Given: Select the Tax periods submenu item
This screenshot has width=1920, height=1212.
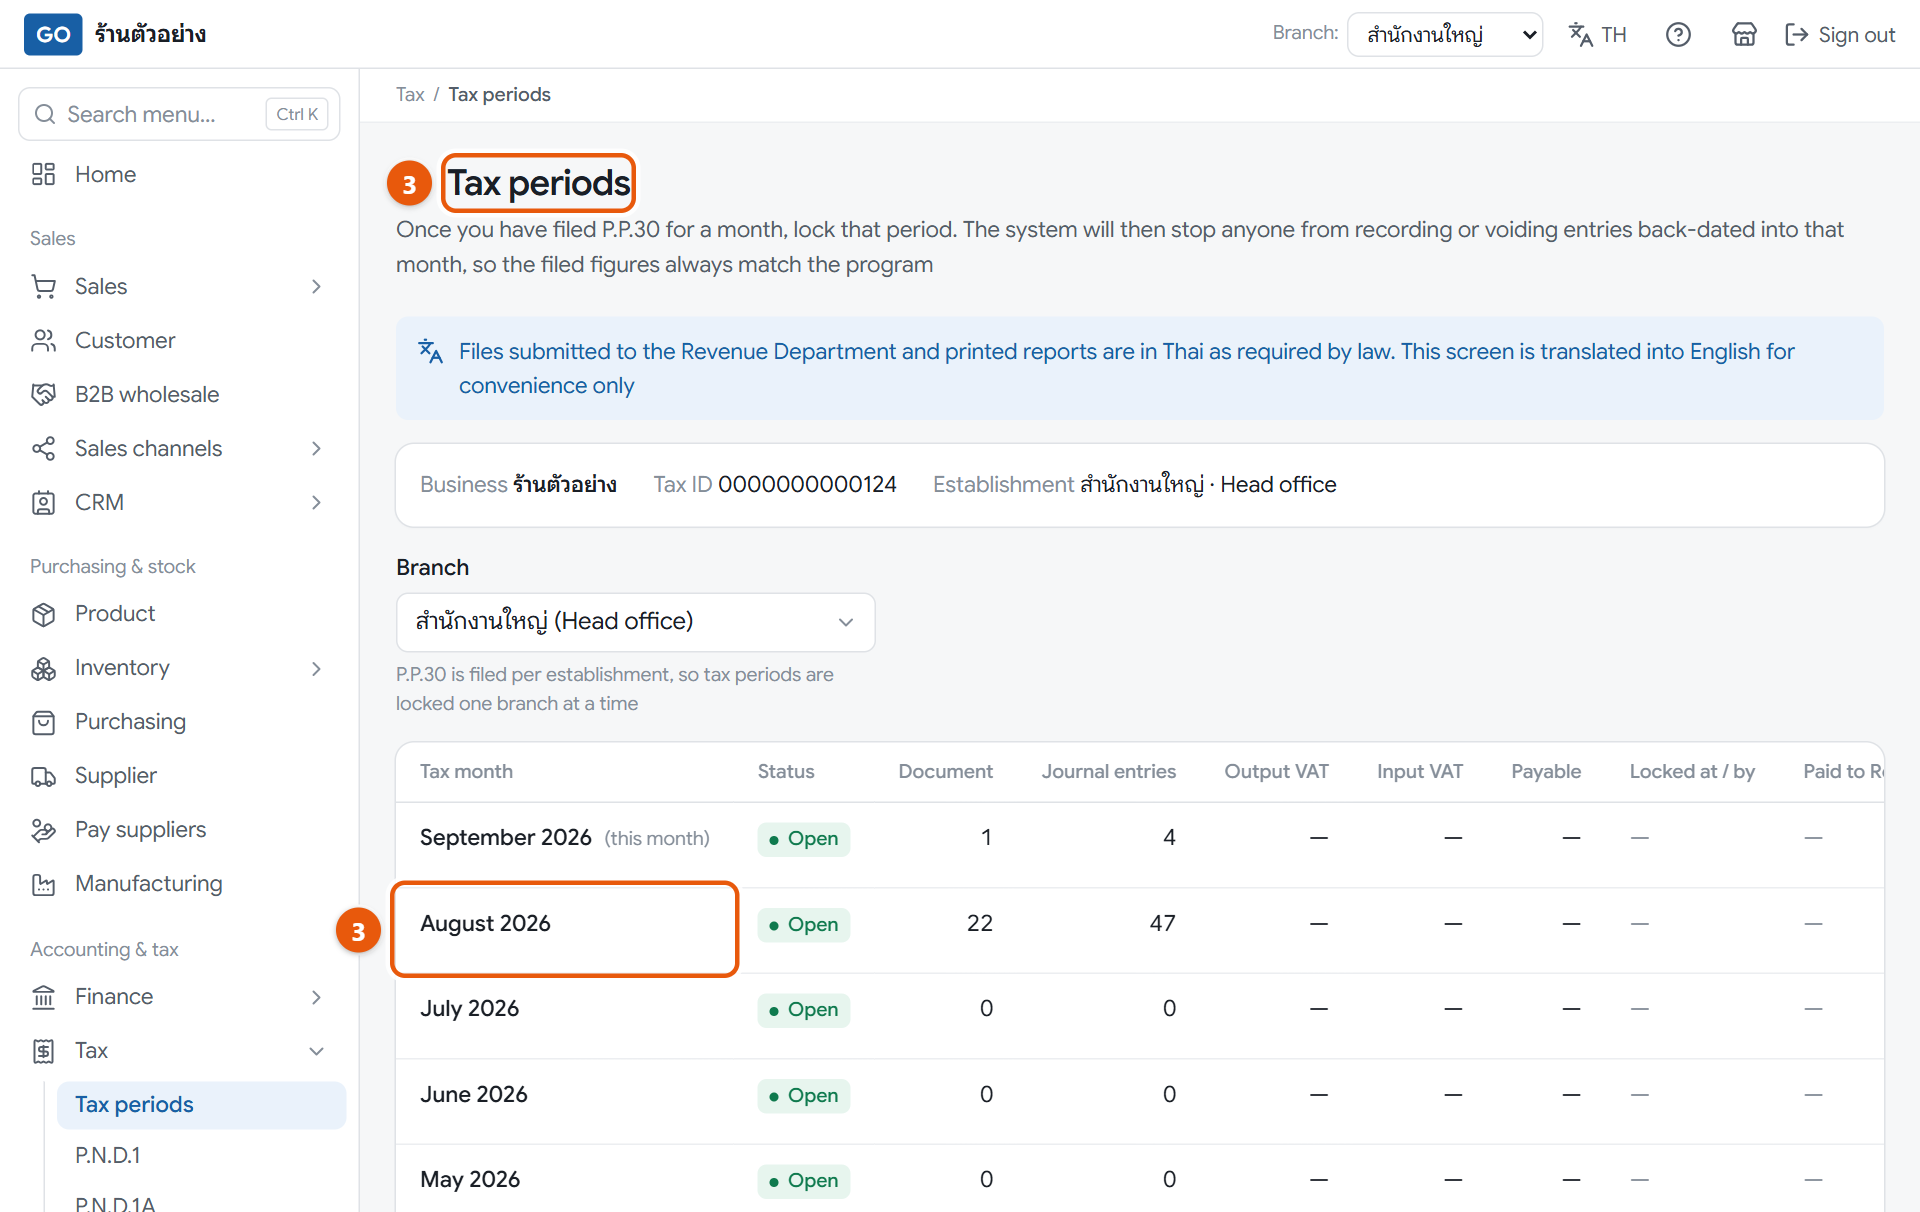Looking at the screenshot, I should 201,1105.
